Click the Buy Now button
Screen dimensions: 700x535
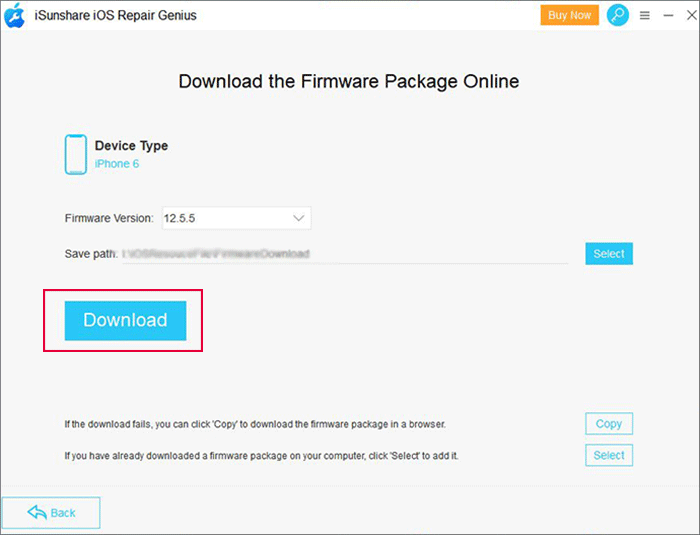[x=569, y=15]
